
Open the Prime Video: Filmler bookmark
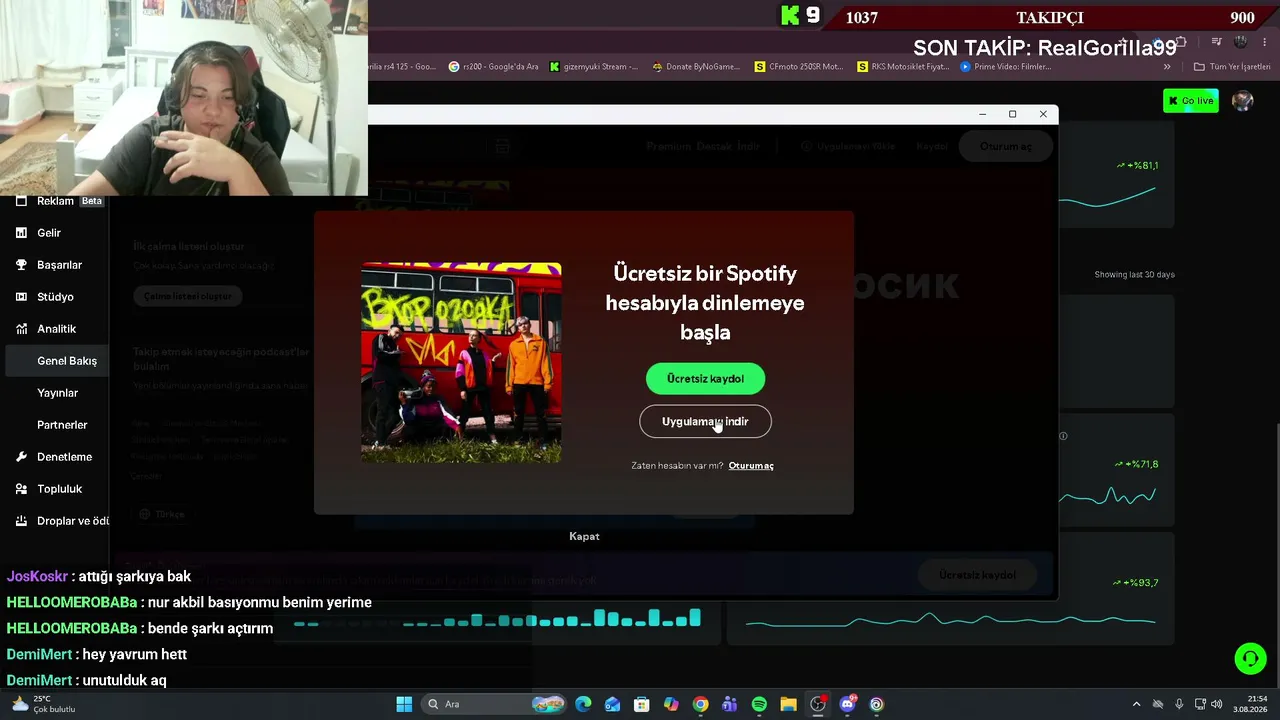(x=1005, y=67)
